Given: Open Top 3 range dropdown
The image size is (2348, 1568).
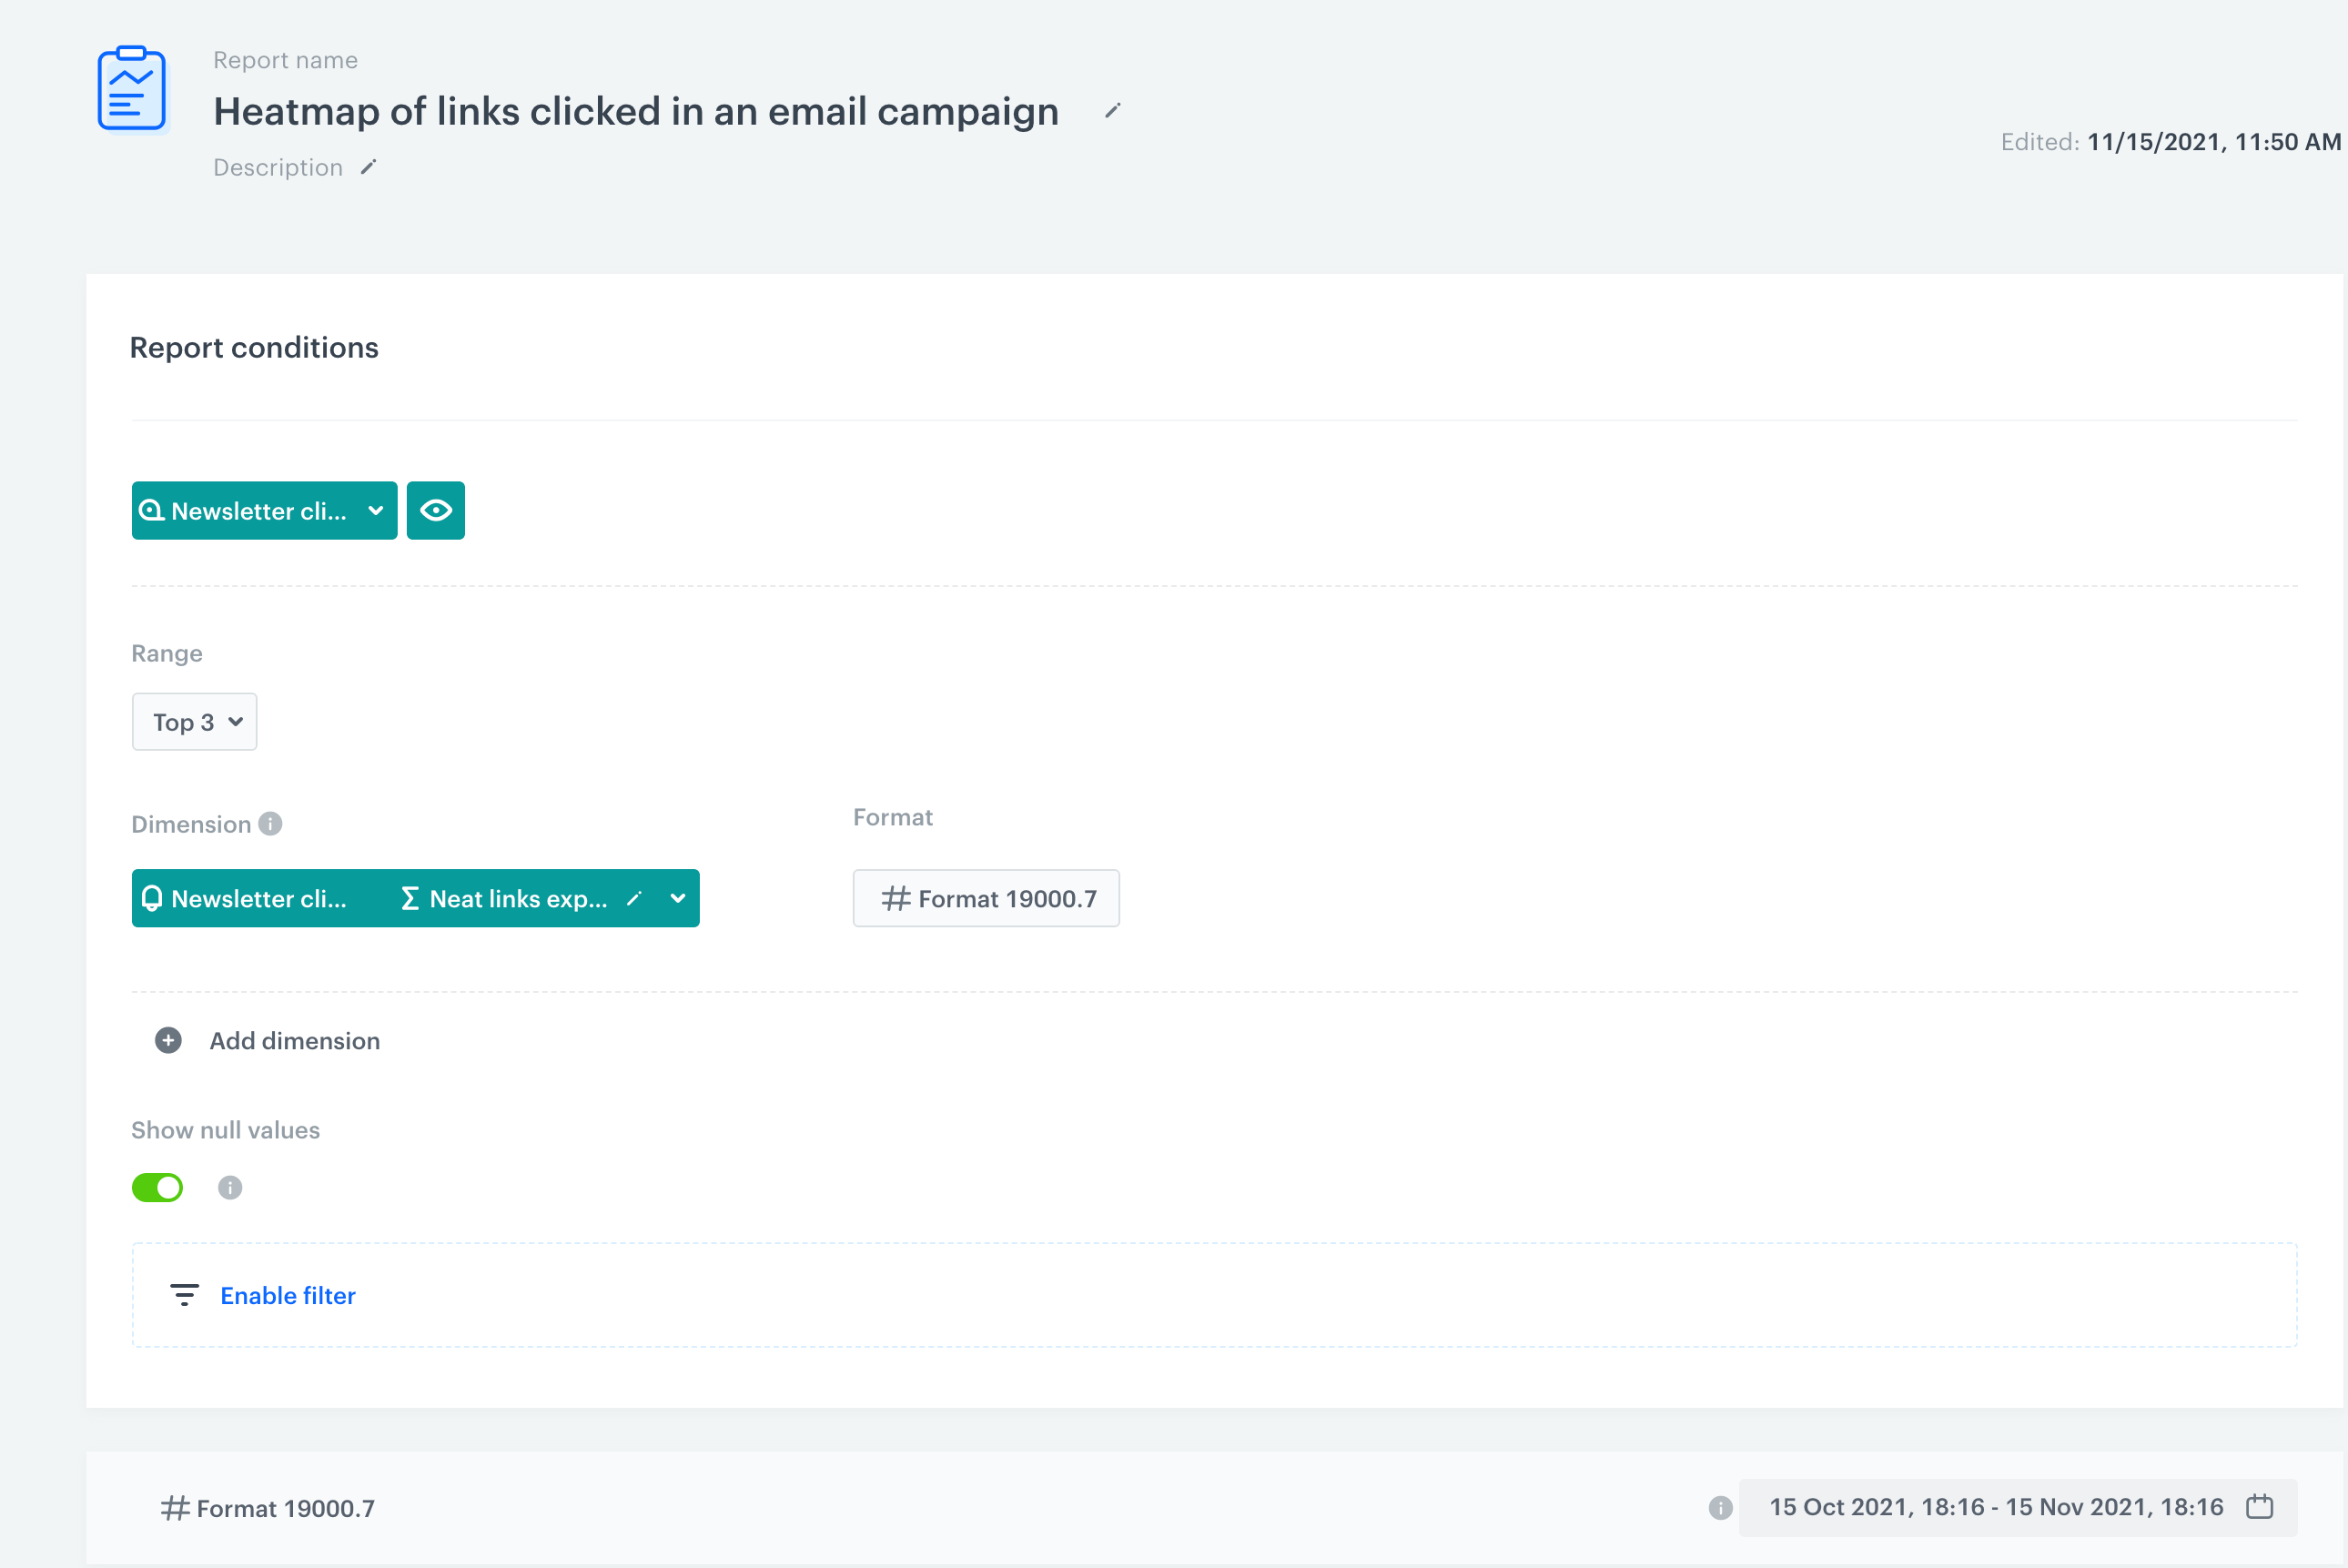Looking at the screenshot, I should [195, 722].
